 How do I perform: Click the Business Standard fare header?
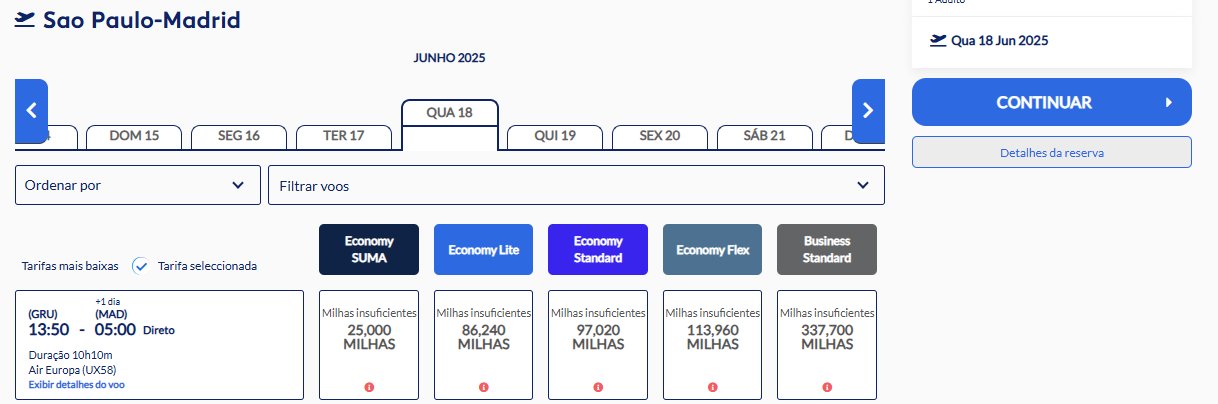[x=827, y=249]
